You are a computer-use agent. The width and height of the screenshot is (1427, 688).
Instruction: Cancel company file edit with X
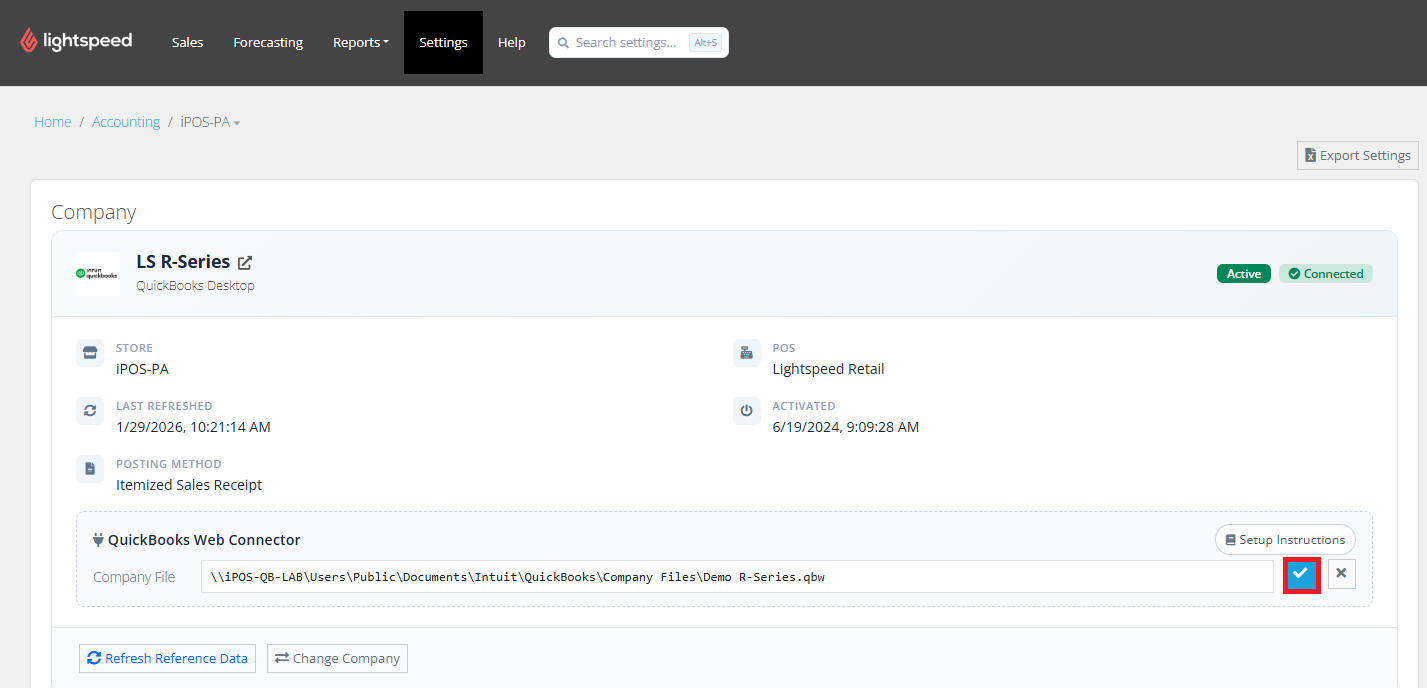pos(1341,574)
